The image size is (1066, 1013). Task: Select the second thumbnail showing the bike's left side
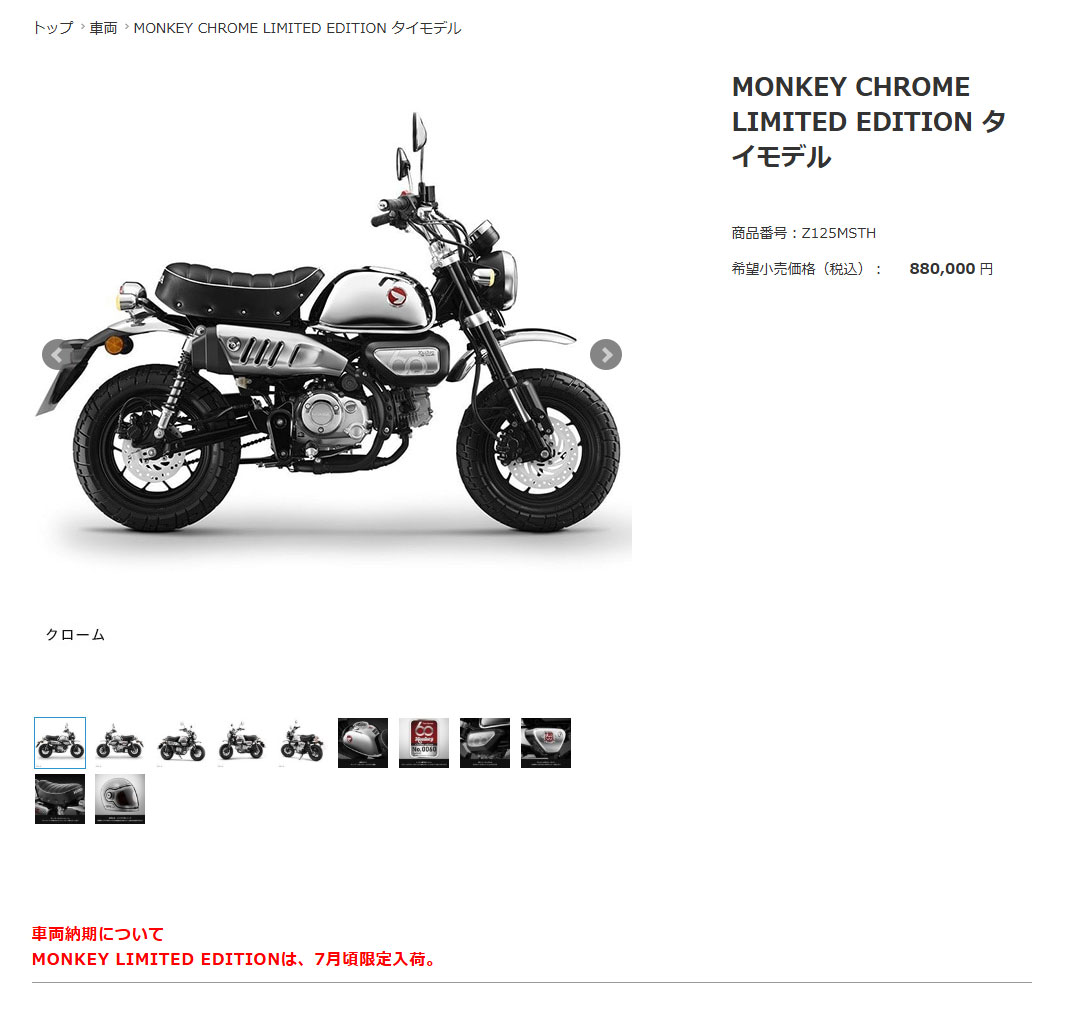coord(120,742)
